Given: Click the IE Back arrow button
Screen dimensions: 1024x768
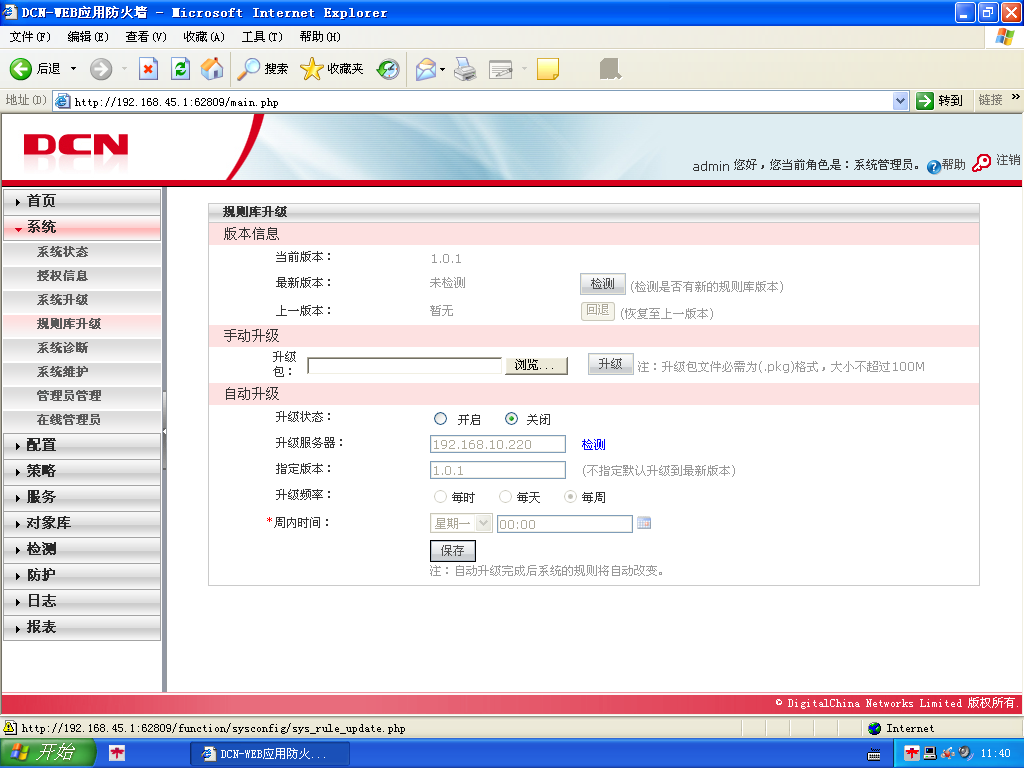Looking at the screenshot, I should tap(21, 69).
